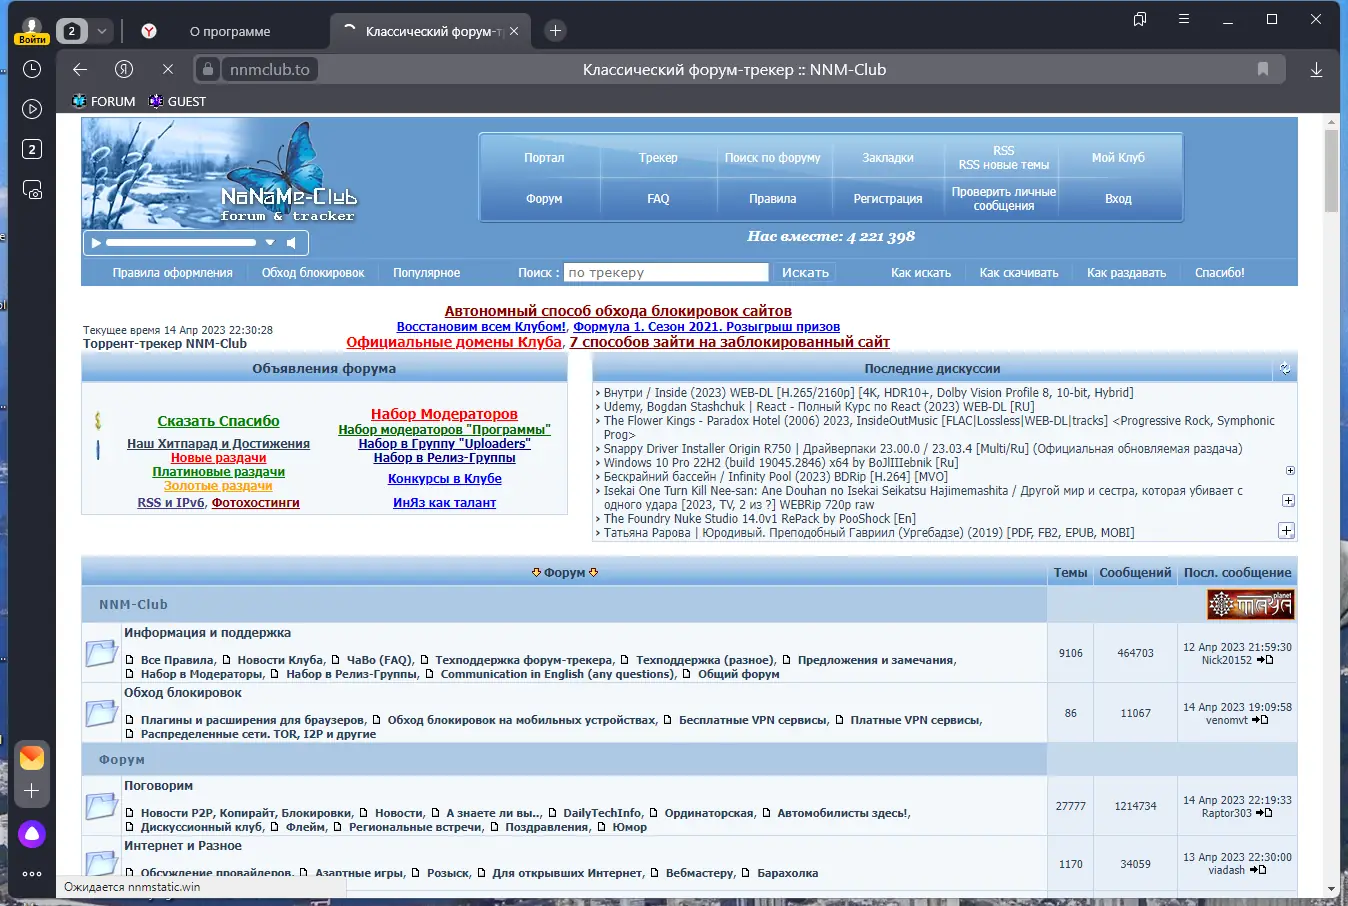1348x906 pixels.
Task: Expand the tab group chevron beside the 2 counter
Action: click(101, 31)
